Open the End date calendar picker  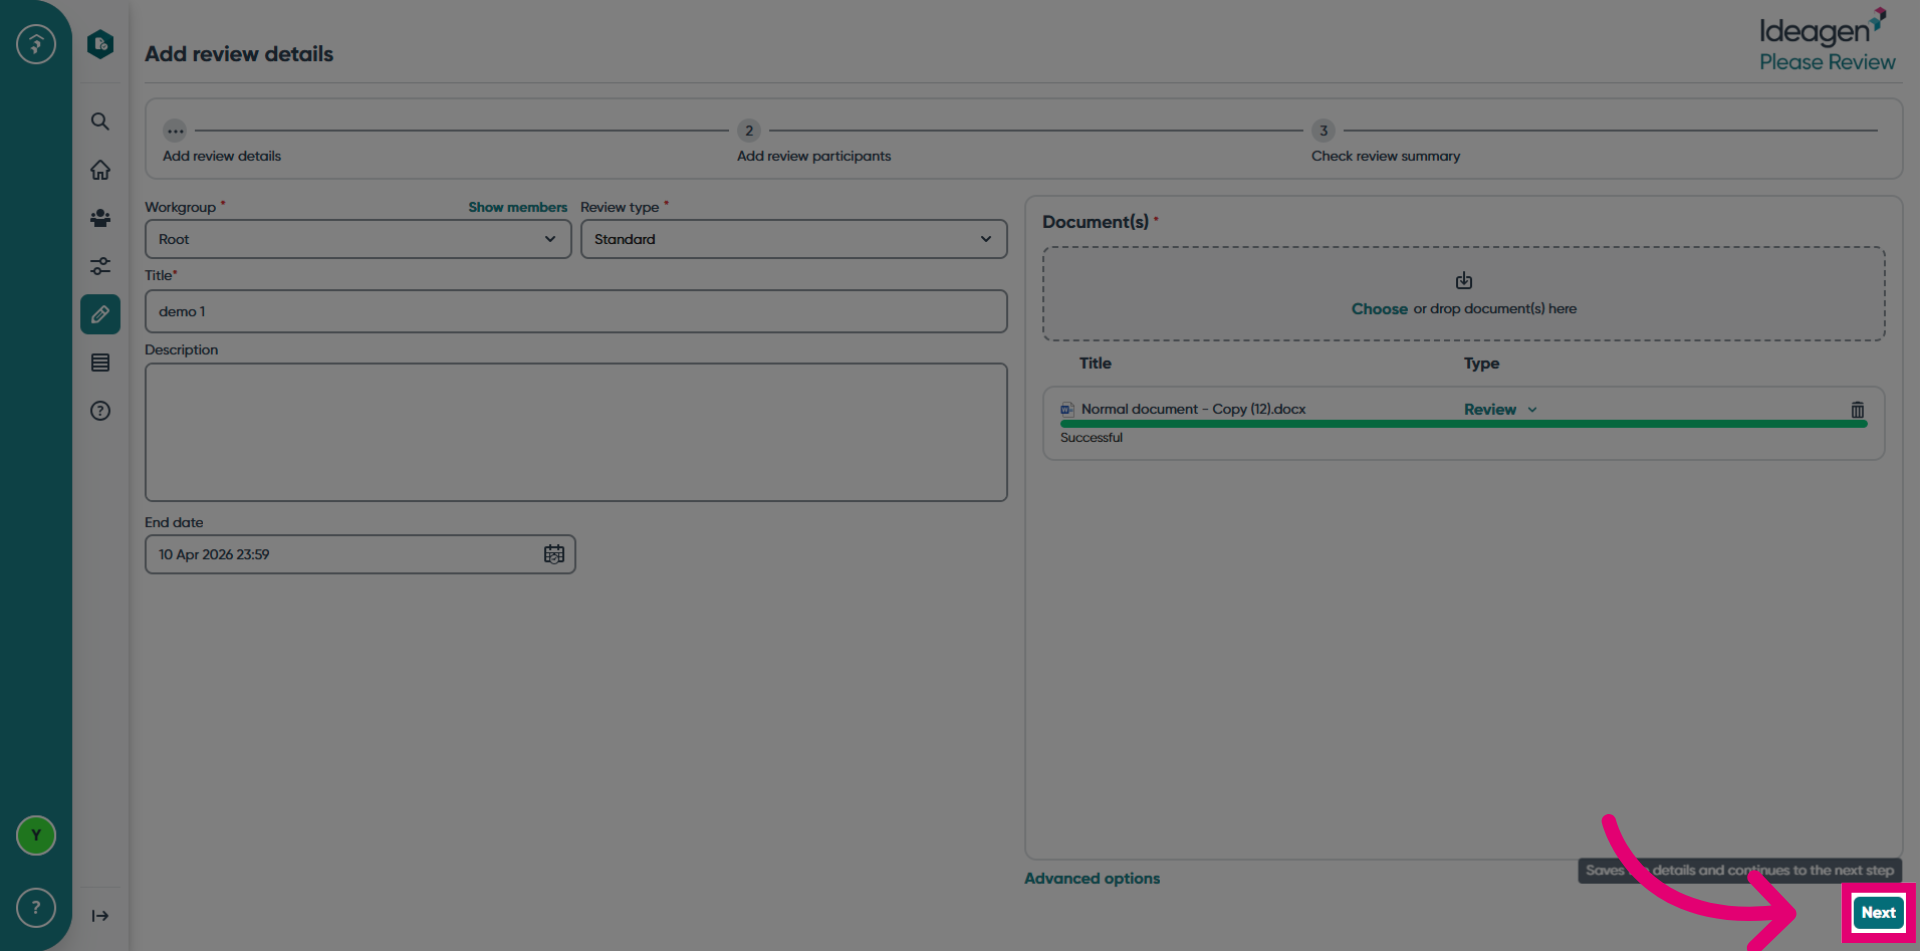click(x=554, y=554)
